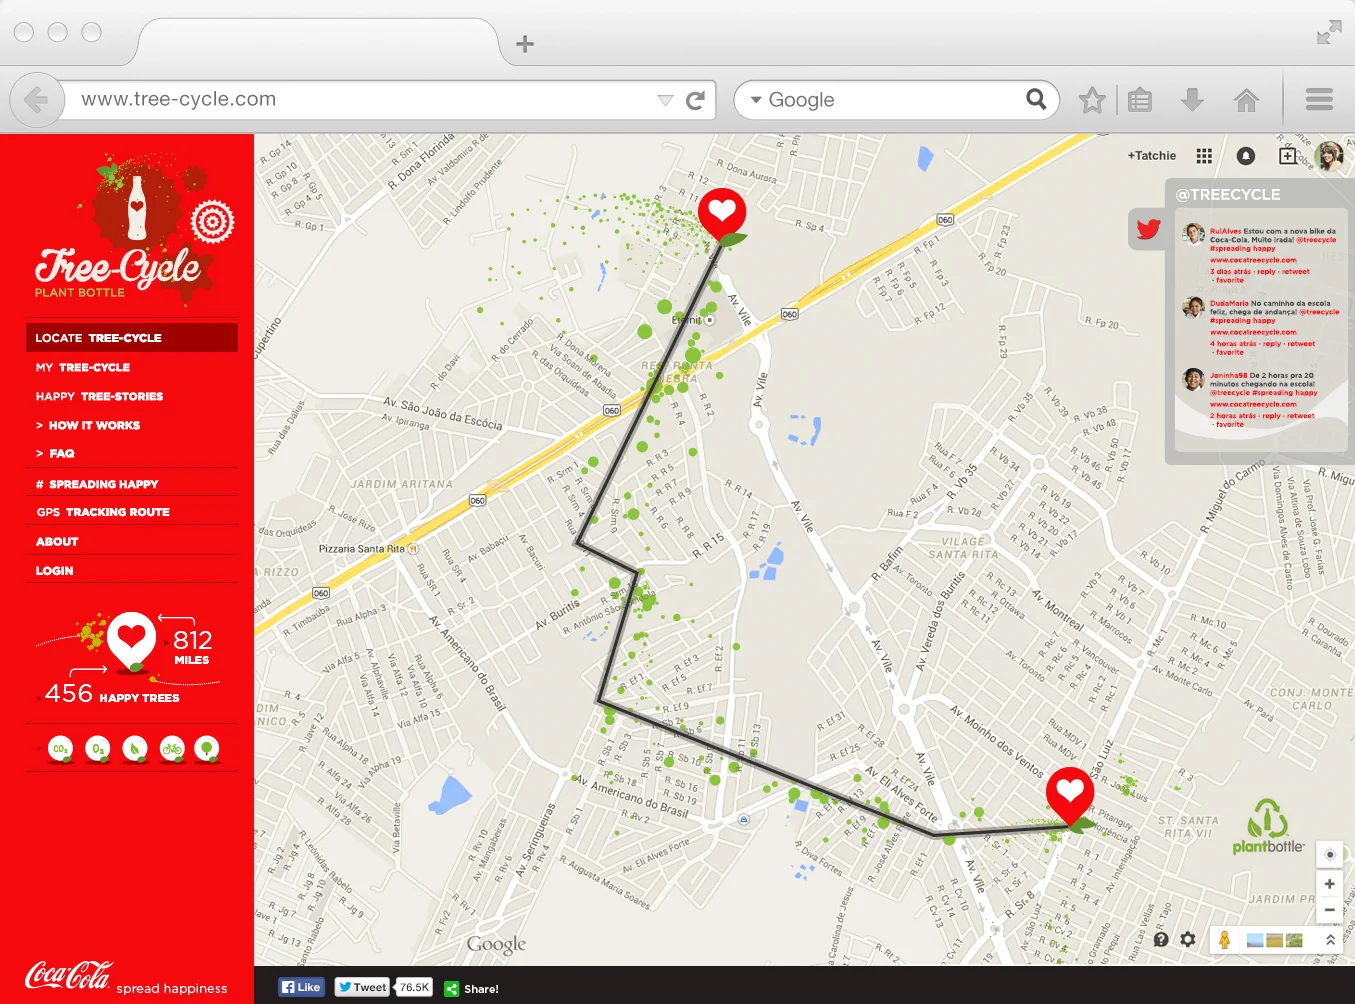Click the plantbottle logo on the map

(x=1268, y=826)
